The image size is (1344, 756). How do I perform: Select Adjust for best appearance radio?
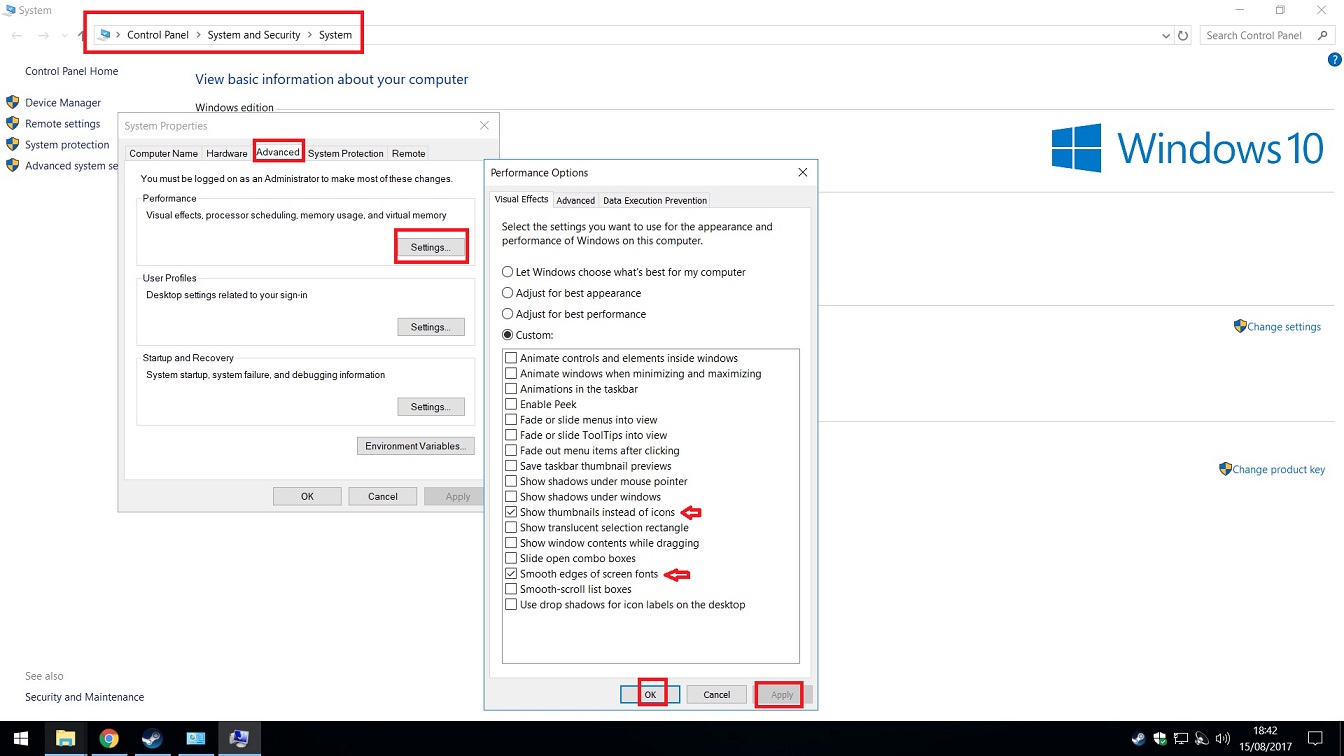coord(508,293)
